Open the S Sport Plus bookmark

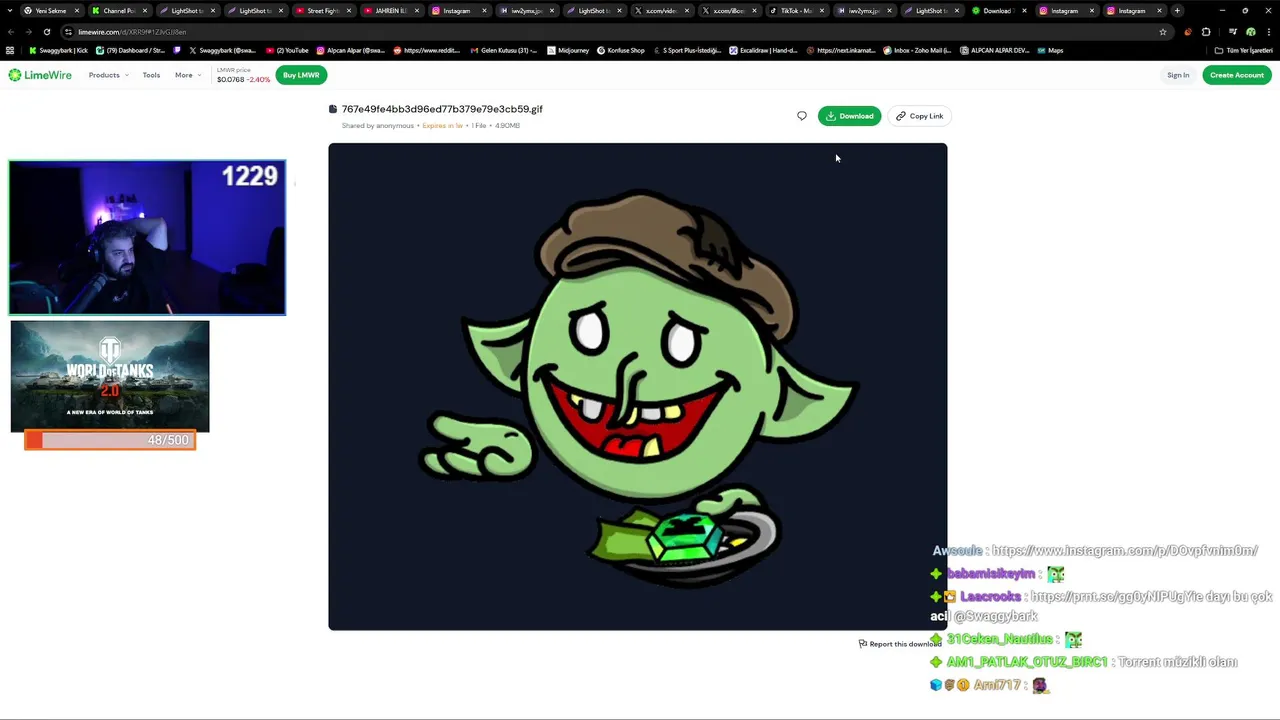[x=687, y=50]
